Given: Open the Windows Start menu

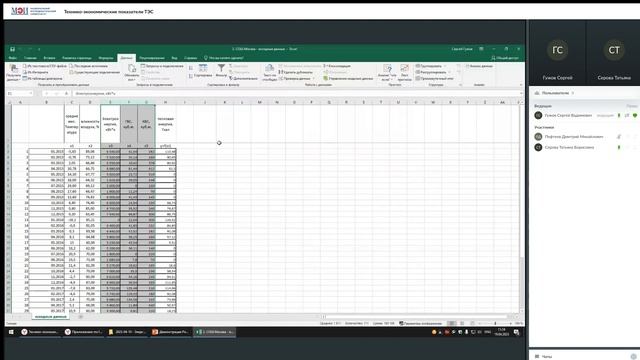Looking at the screenshot, I should tap(11, 332).
